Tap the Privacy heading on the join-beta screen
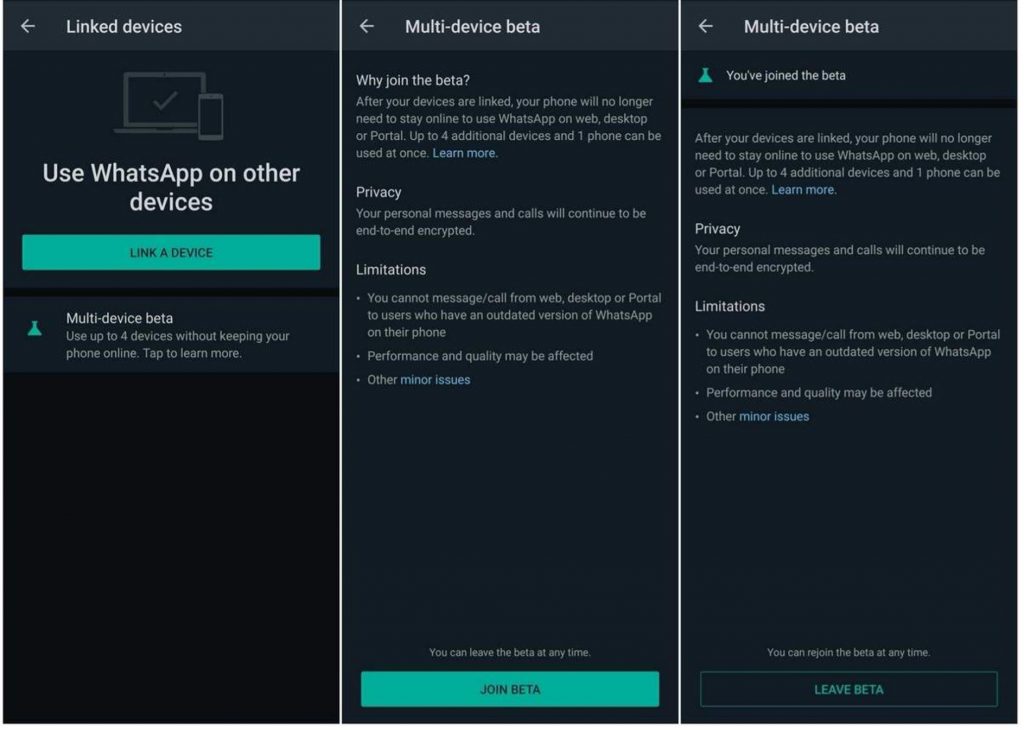Screen dimensions: 1024x730 379,193
